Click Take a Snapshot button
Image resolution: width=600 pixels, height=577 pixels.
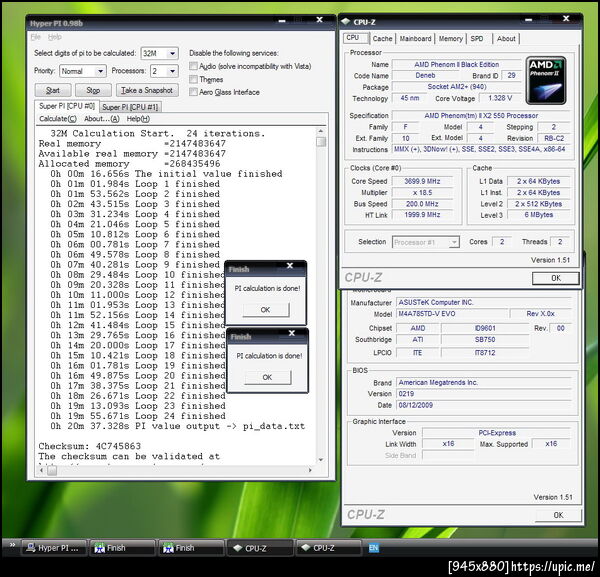pyautogui.click(x=147, y=90)
